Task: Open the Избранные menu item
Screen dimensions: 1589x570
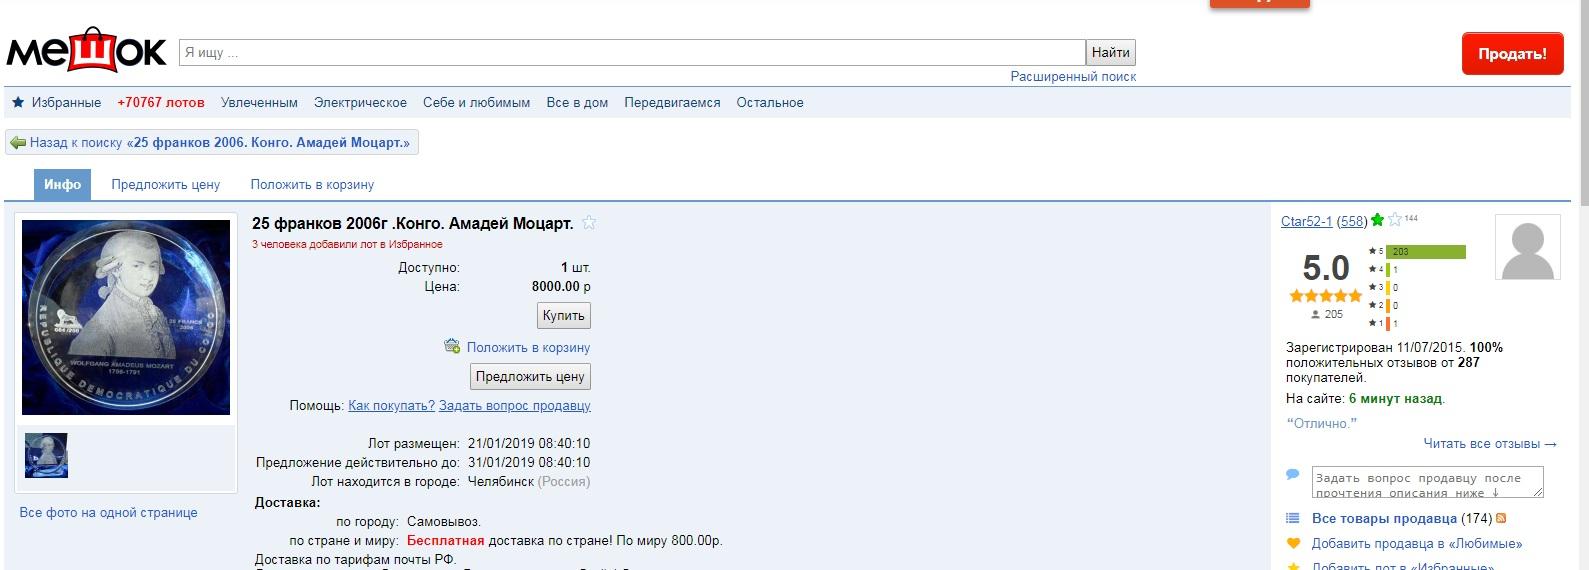Action: 66,103
